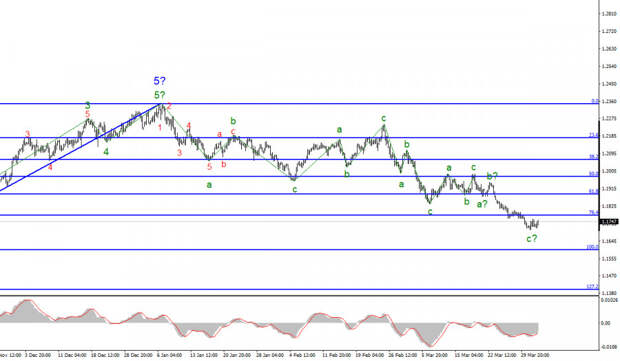This screenshot has width=620, height=361.
Task: Click the 38.2 Fibonacci level label
Action: [594, 157]
